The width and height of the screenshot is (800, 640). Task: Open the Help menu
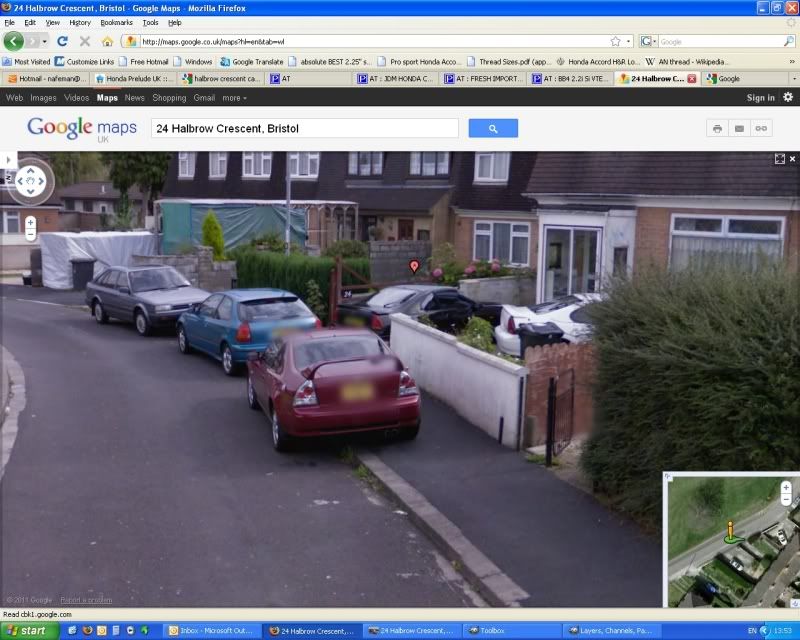(x=174, y=22)
